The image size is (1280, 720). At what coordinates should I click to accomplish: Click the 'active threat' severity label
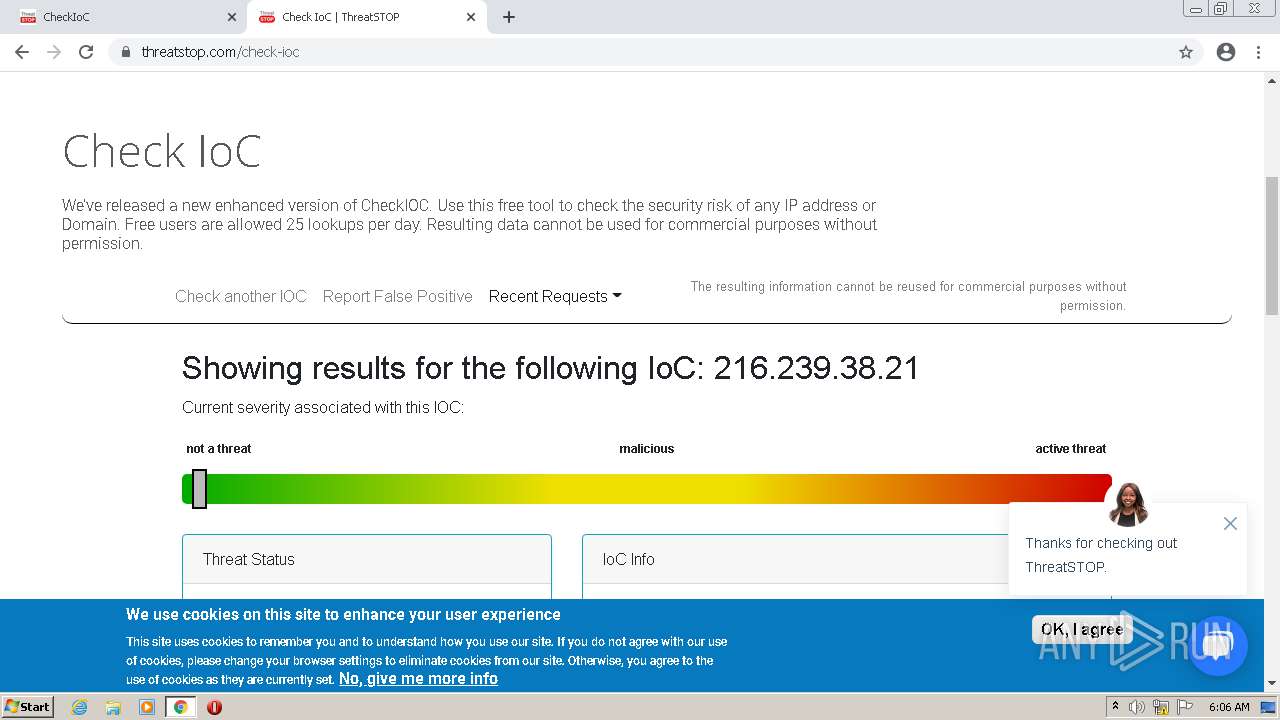[x=1071, y=449]
